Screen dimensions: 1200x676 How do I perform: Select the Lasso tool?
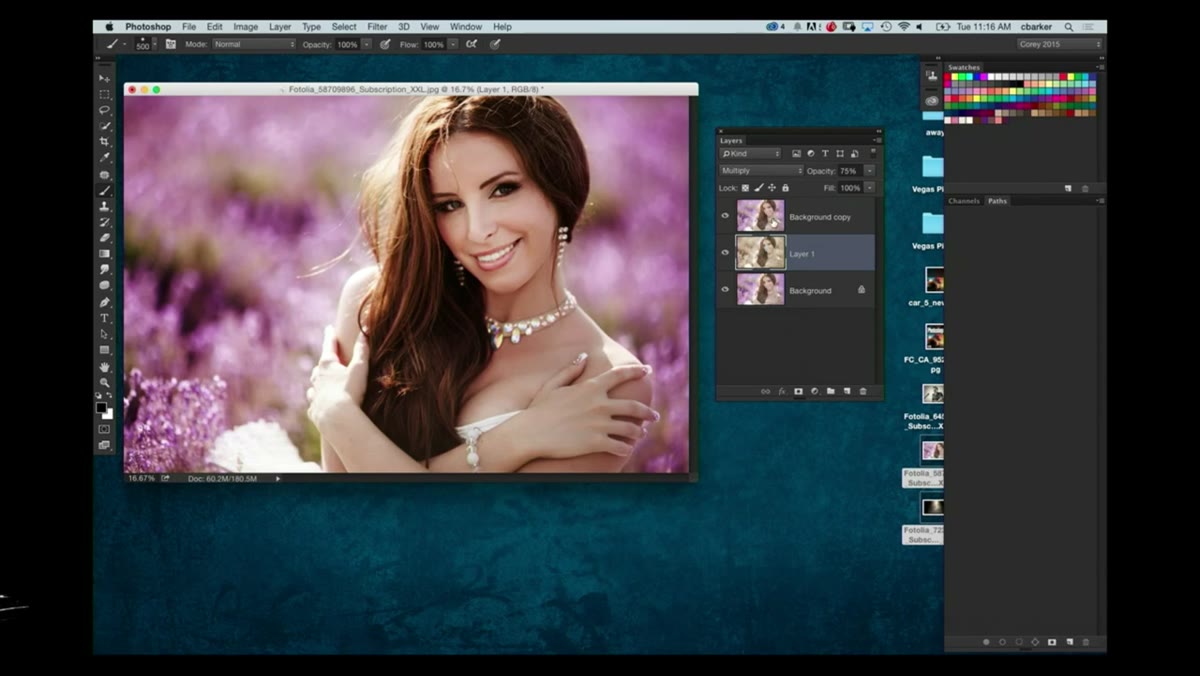104,110
